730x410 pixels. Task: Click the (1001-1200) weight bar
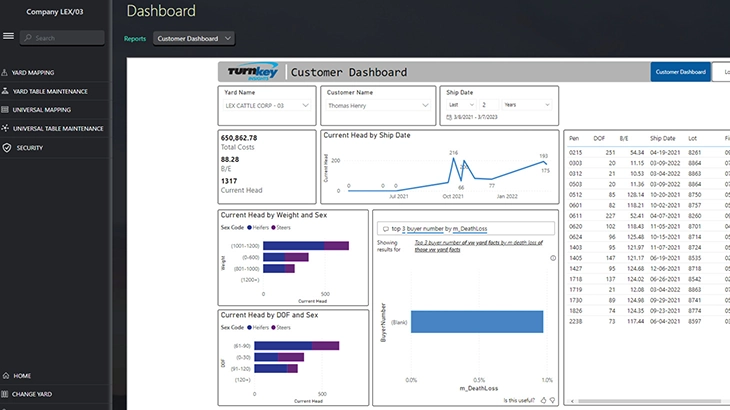click(306, 246)
